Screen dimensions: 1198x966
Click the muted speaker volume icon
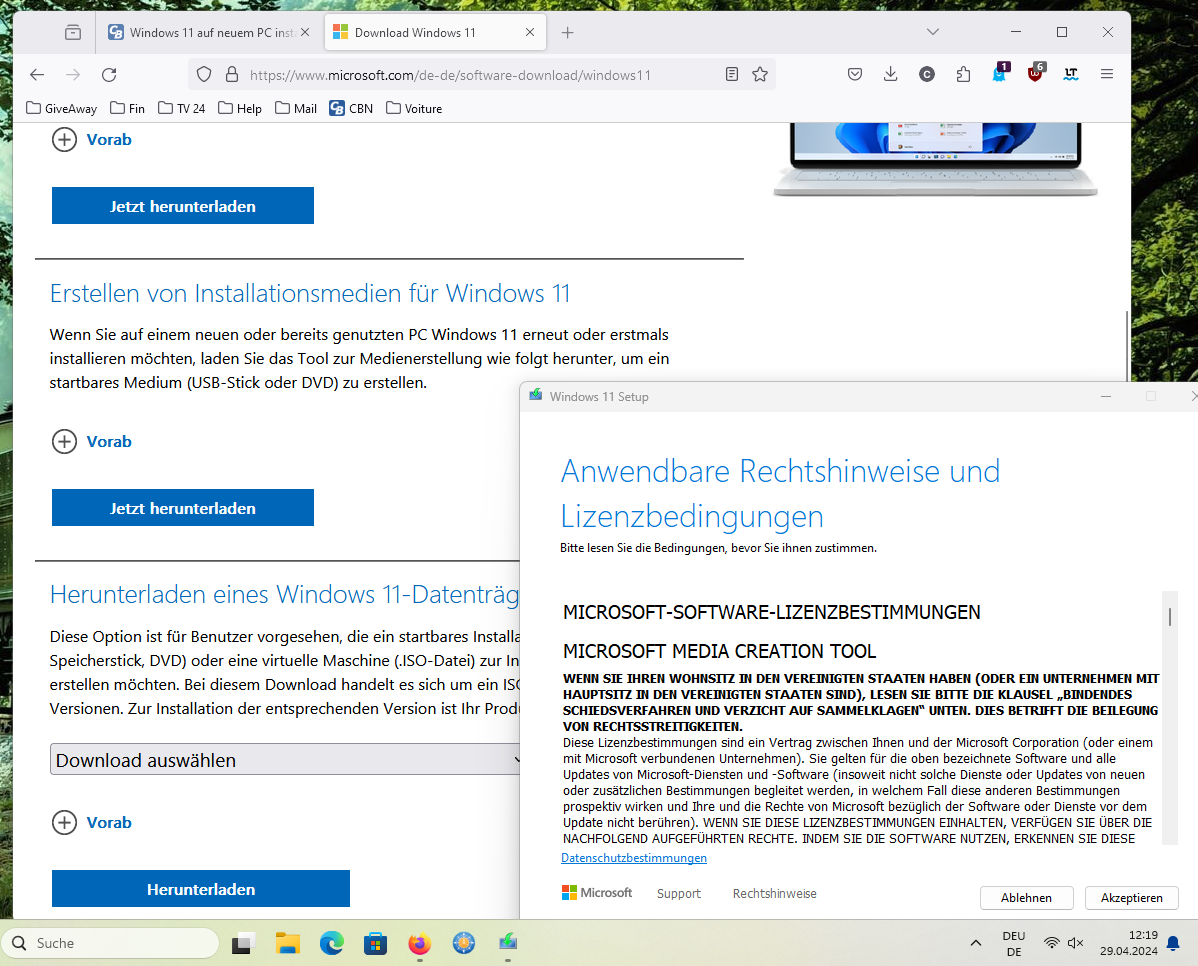click(x=1075, y=943)
